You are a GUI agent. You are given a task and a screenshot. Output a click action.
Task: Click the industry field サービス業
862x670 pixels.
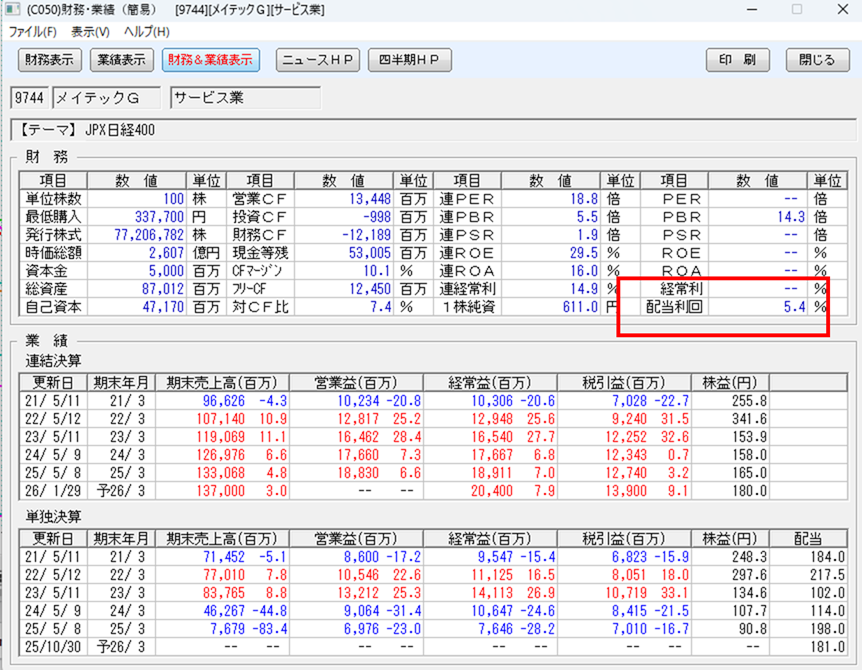coord(245,98)
